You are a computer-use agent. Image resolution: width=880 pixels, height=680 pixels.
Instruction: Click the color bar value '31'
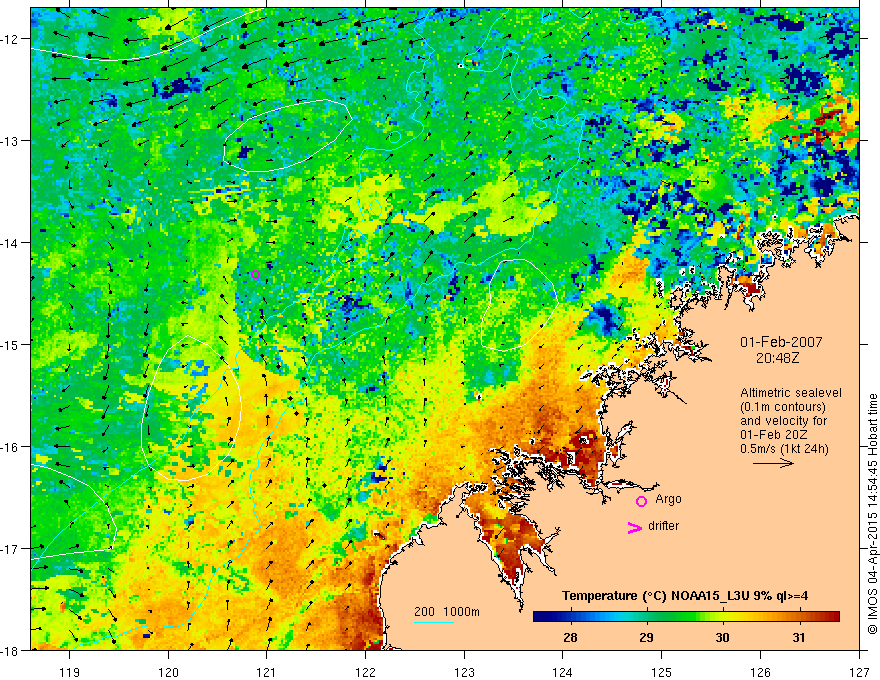click(799, 638)
